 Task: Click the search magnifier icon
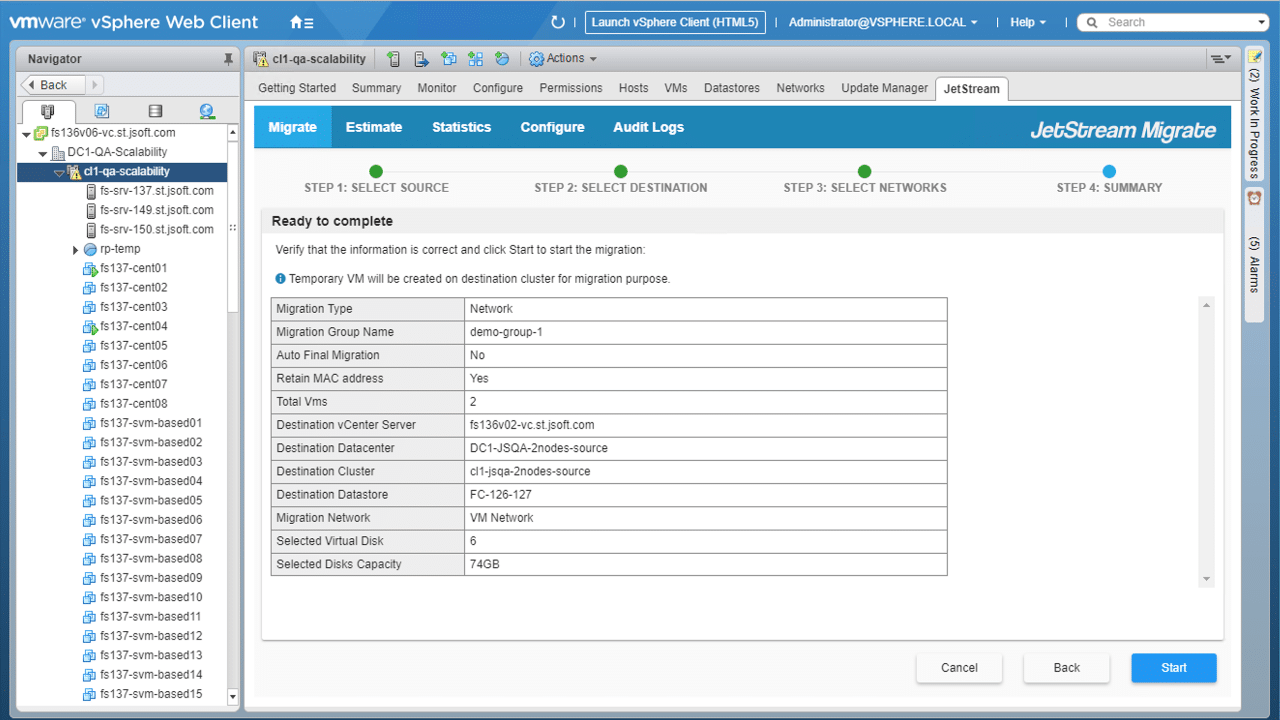tap(1092, 22)
